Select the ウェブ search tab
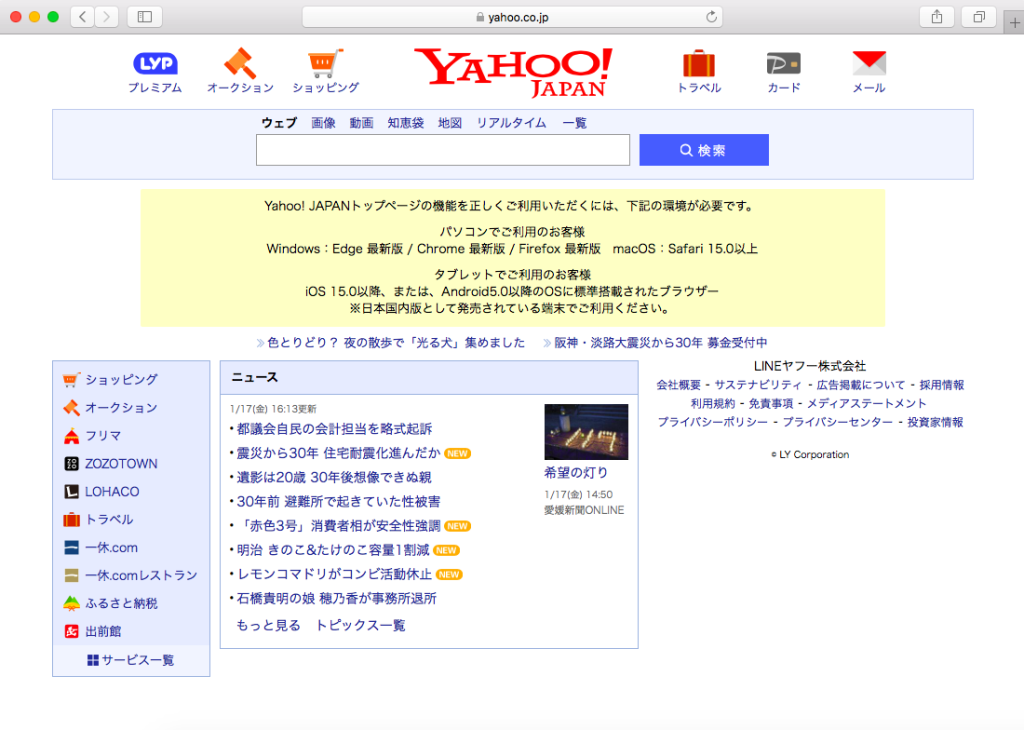This screenshot has width=1024, height=730. click(x=280, y=123)
